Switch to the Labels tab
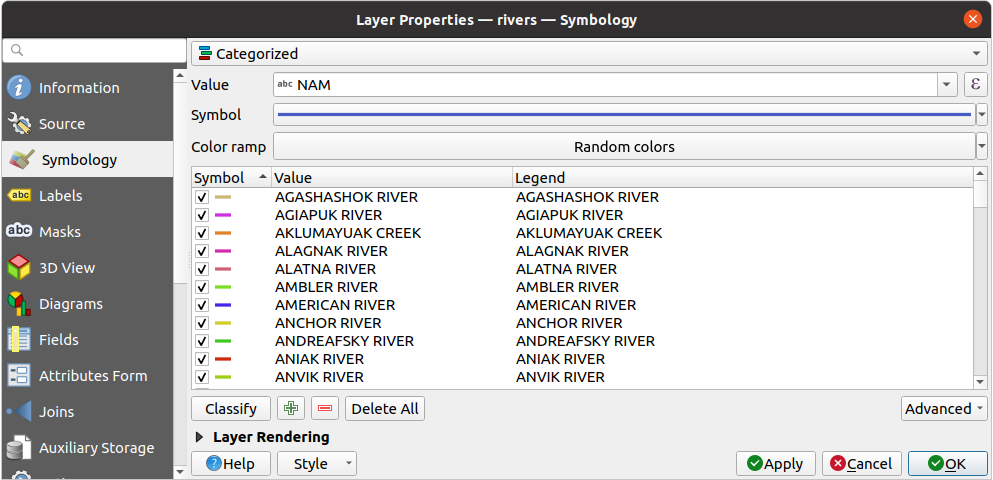 [x=60, y=196]
